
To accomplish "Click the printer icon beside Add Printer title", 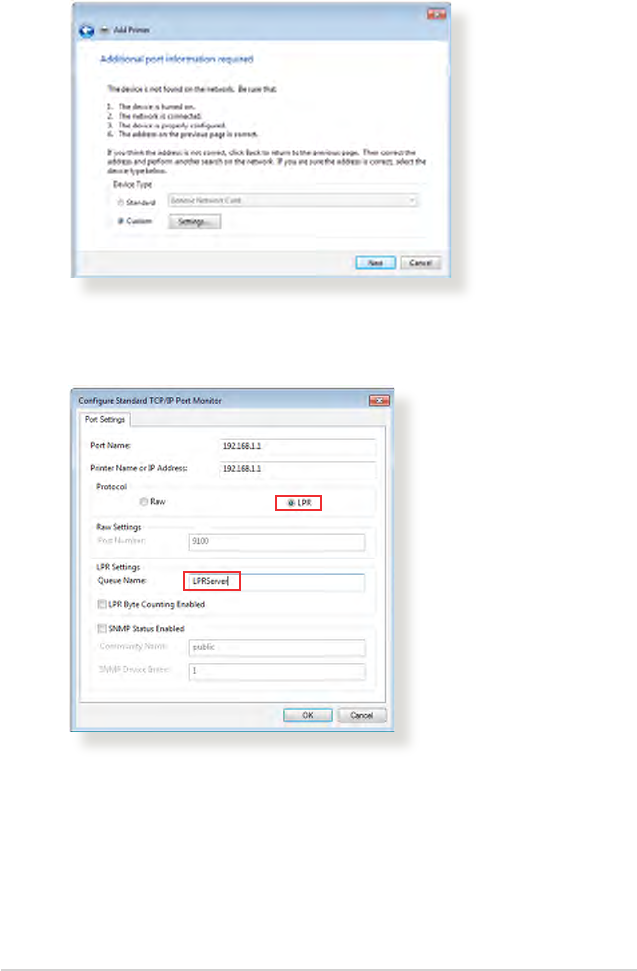I will pos(104,30).
